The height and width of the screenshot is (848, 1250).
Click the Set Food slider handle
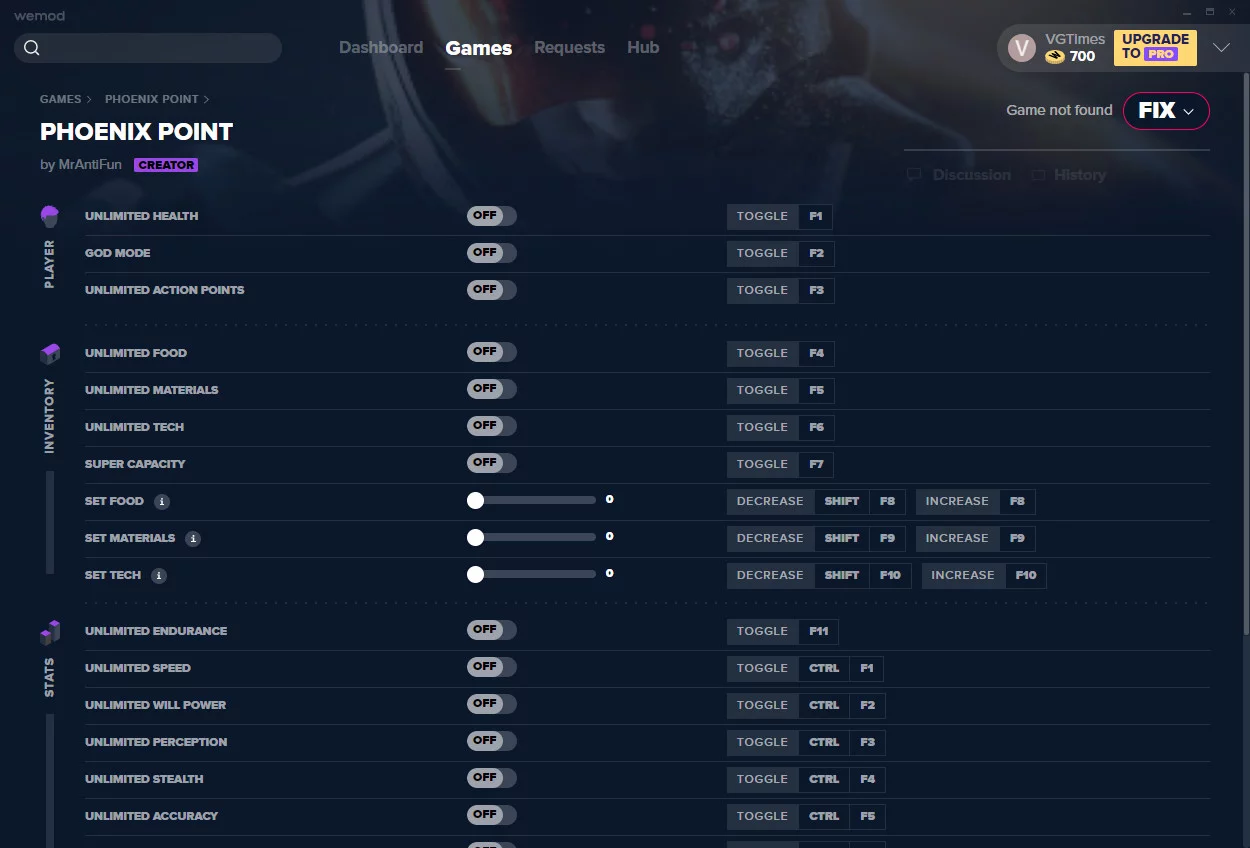tap(475, 501)
